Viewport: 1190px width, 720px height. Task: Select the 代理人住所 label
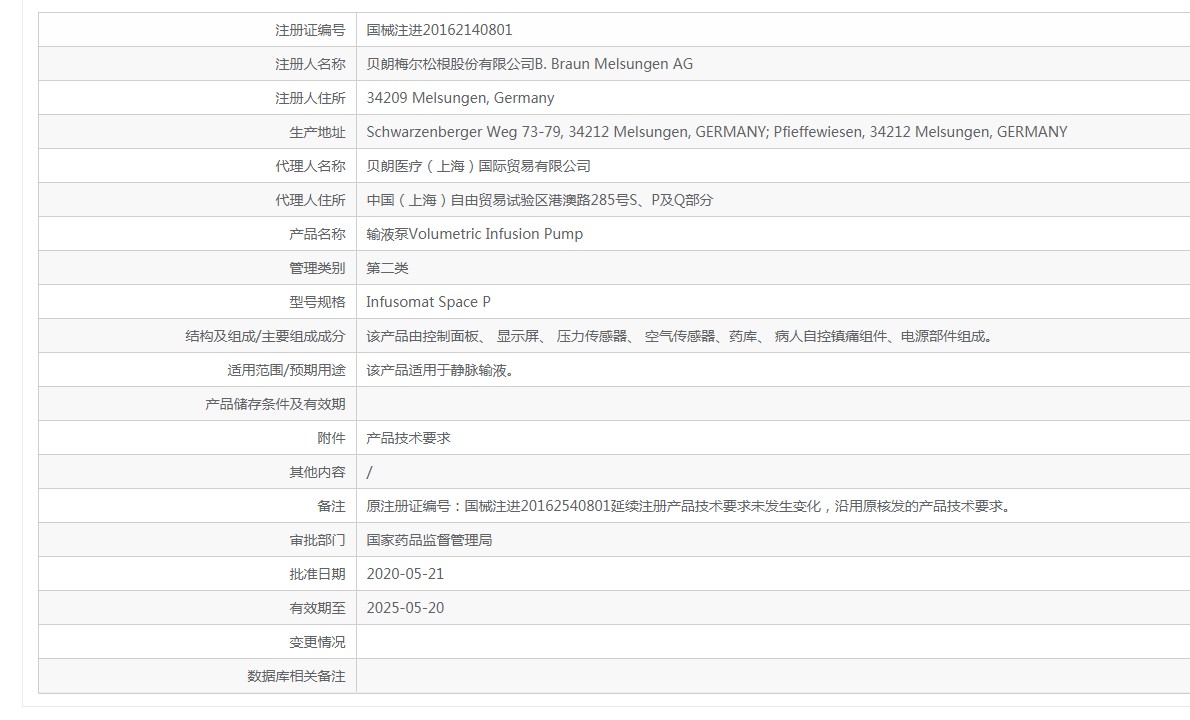coord(310,200)
